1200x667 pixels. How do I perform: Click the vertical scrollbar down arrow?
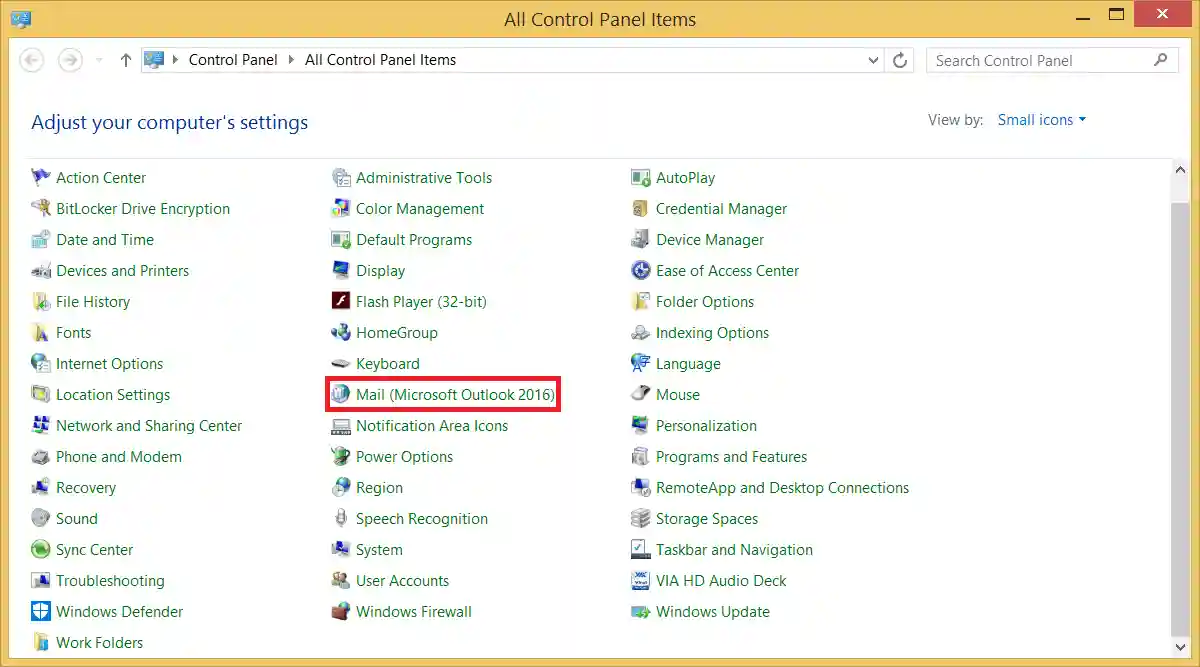[1179, 645]
